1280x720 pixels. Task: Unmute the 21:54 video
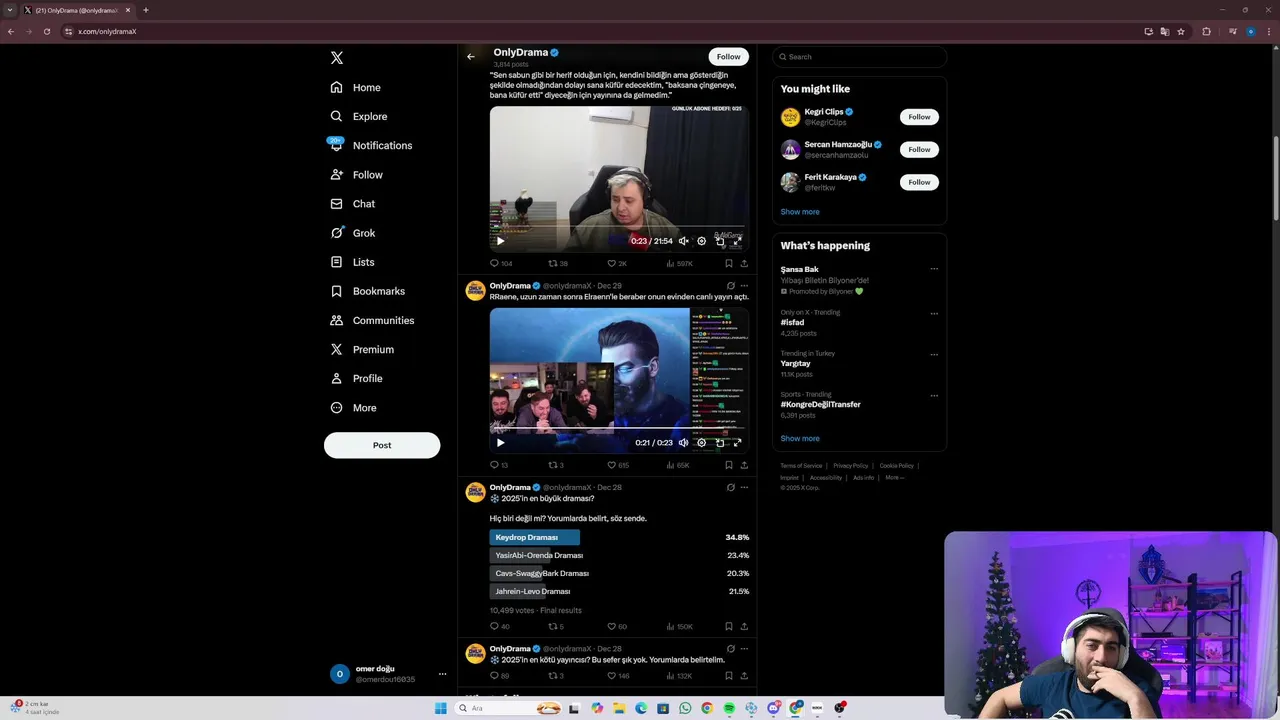pyautogui.click(x=684, y=241)
